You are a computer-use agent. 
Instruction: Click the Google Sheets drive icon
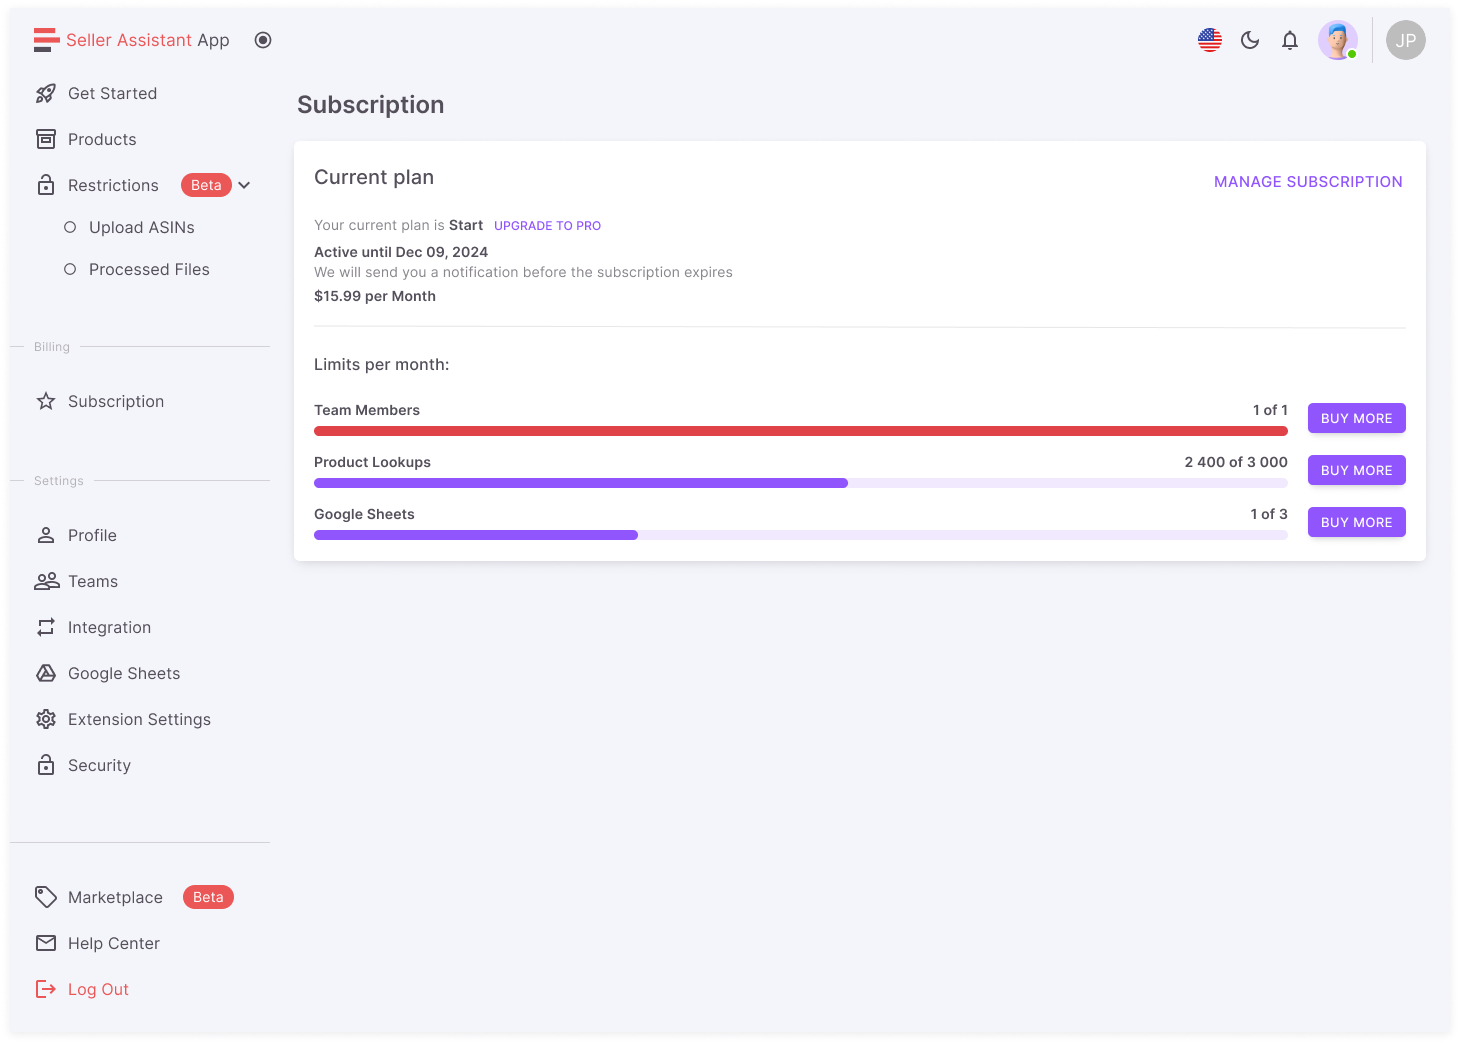[46, 673]
